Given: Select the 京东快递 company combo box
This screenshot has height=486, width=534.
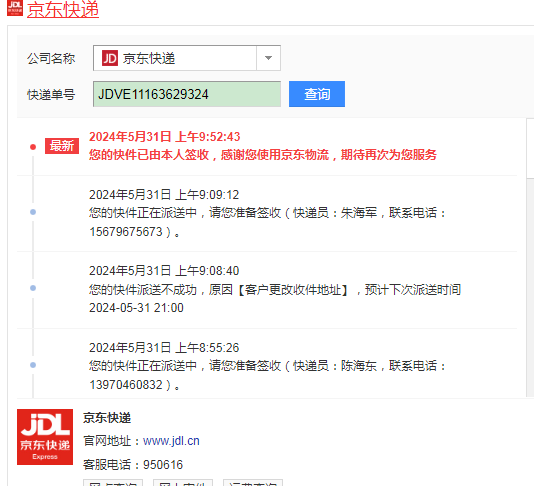Looking at the screenshot, I should (187, 58).
